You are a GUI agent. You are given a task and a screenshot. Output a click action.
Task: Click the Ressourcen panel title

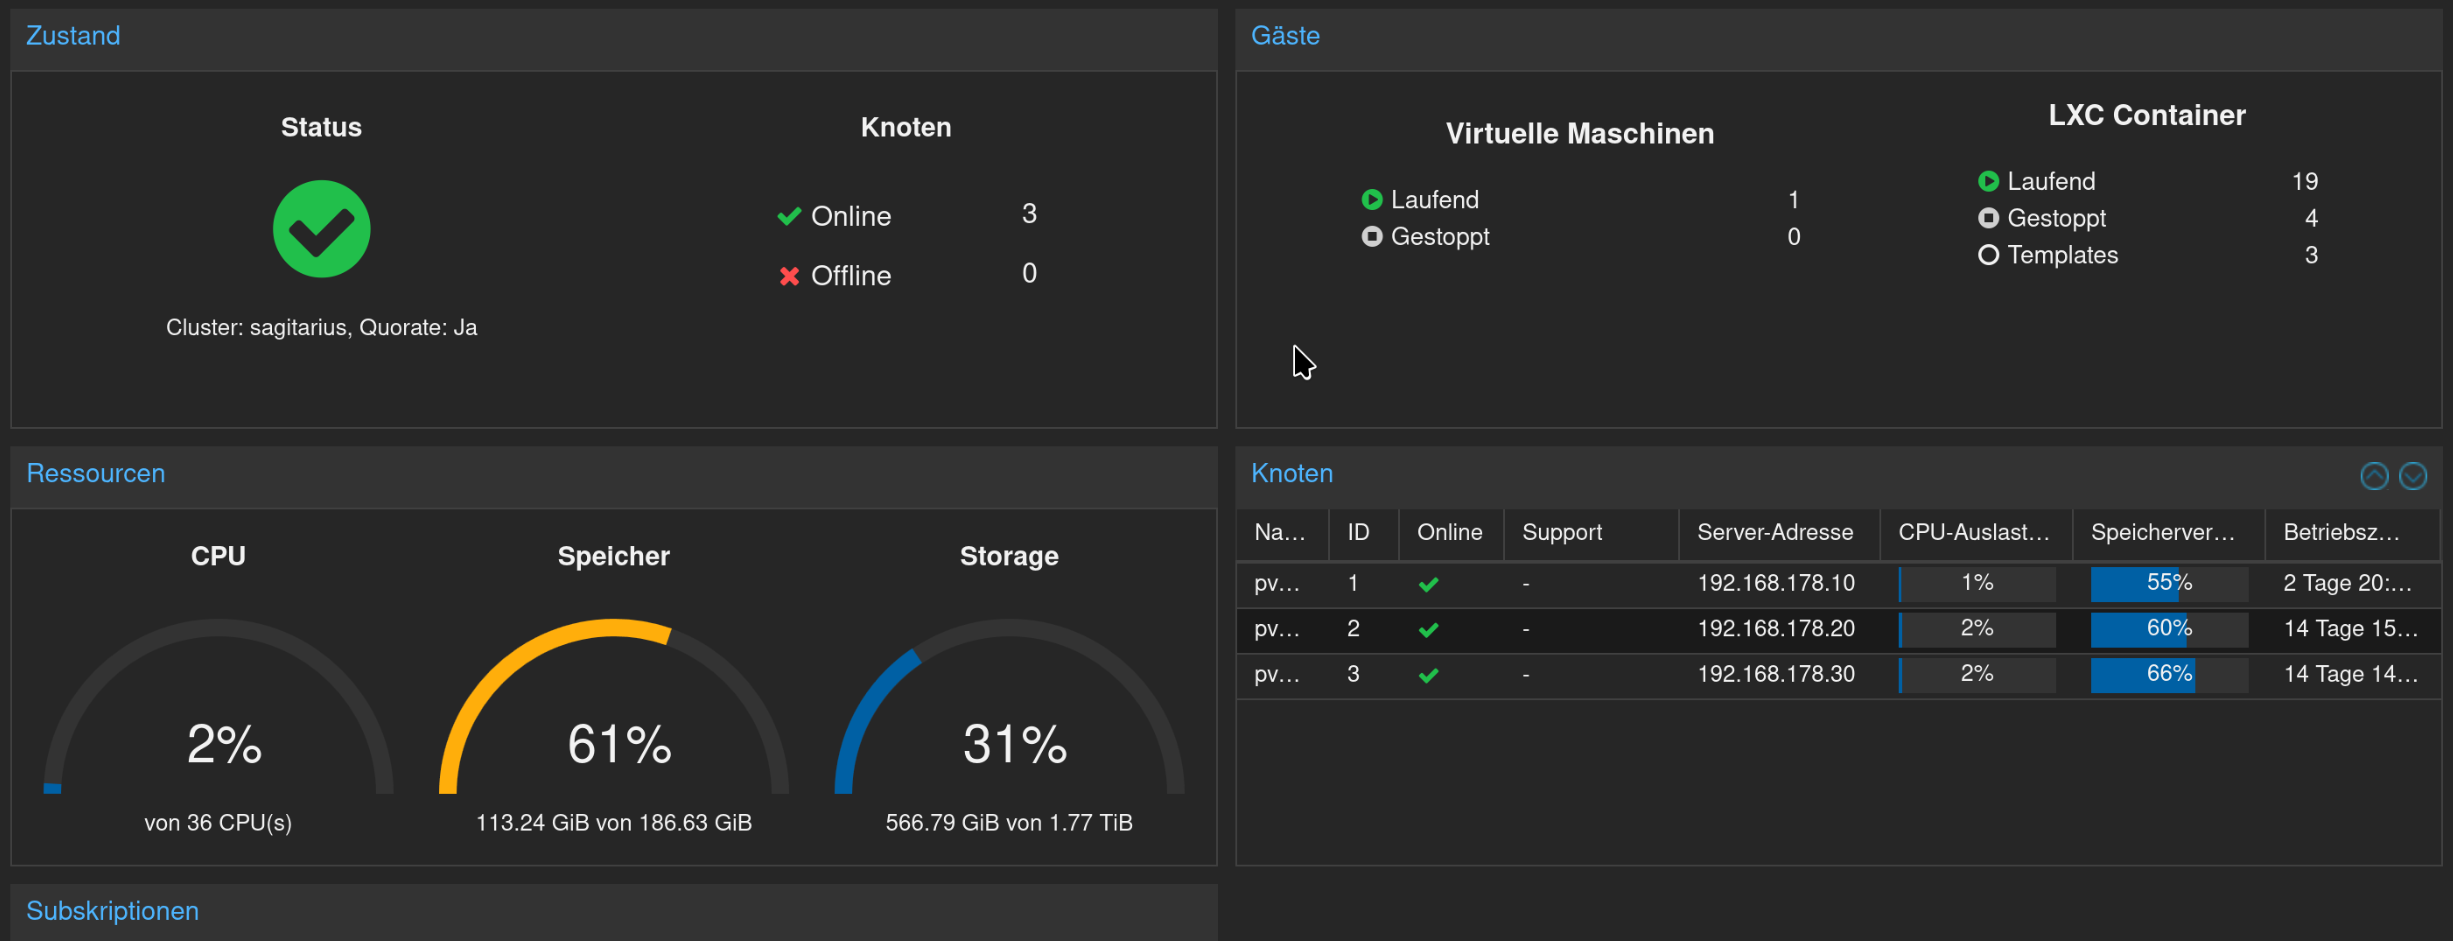point(95,473)
